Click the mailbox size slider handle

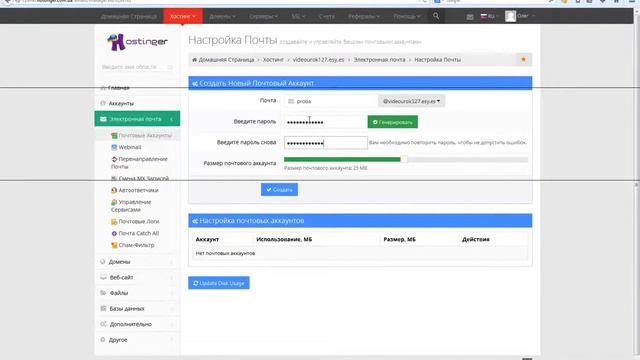coord(404,160)
